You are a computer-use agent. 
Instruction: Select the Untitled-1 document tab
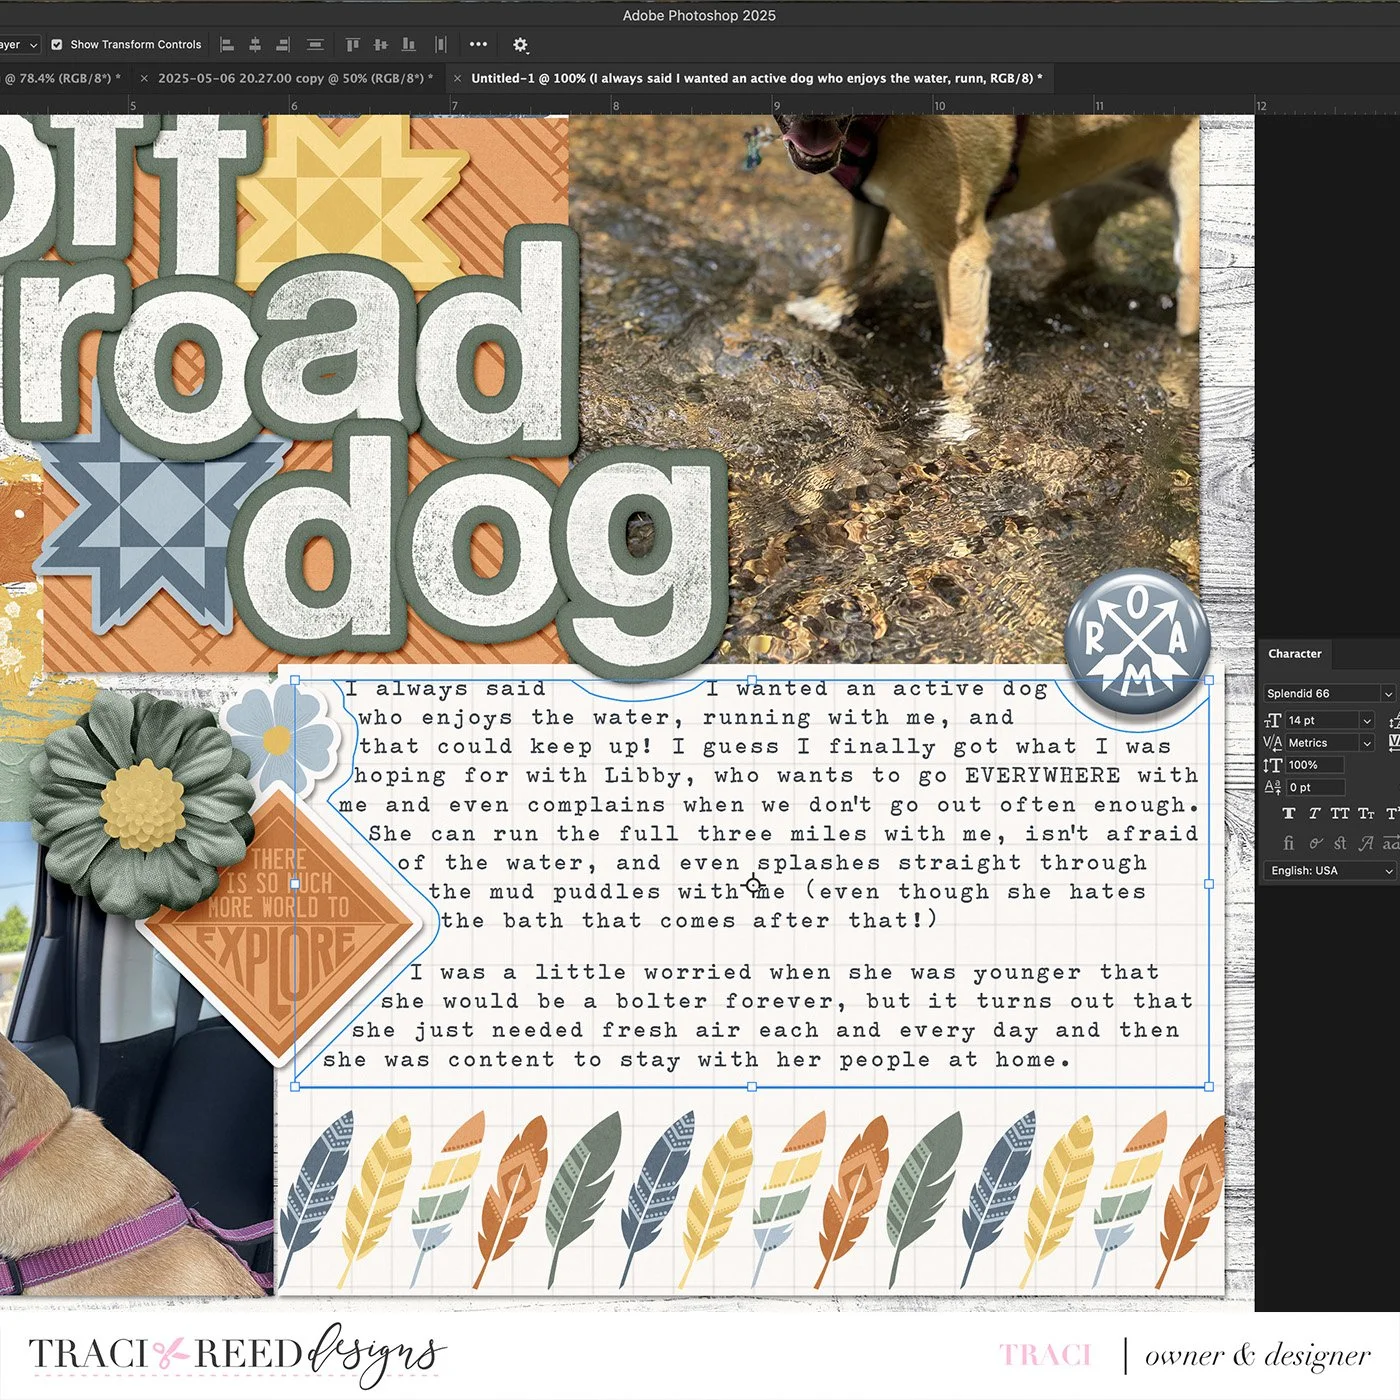(750, 77)
